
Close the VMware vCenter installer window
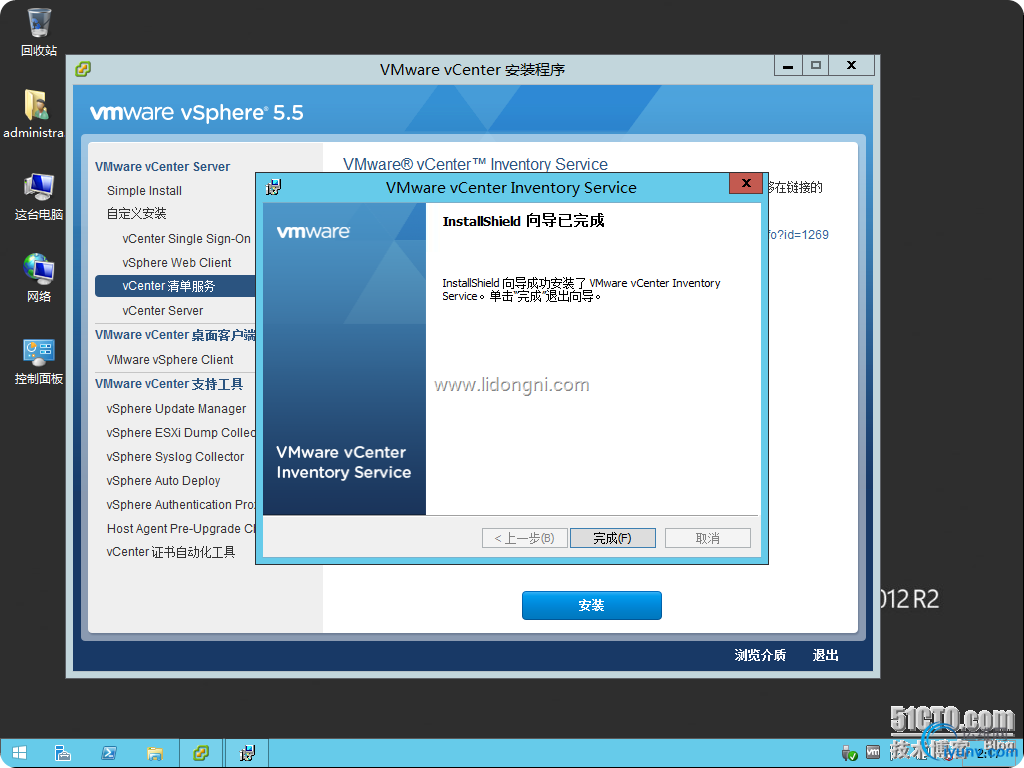pos(852,65)
